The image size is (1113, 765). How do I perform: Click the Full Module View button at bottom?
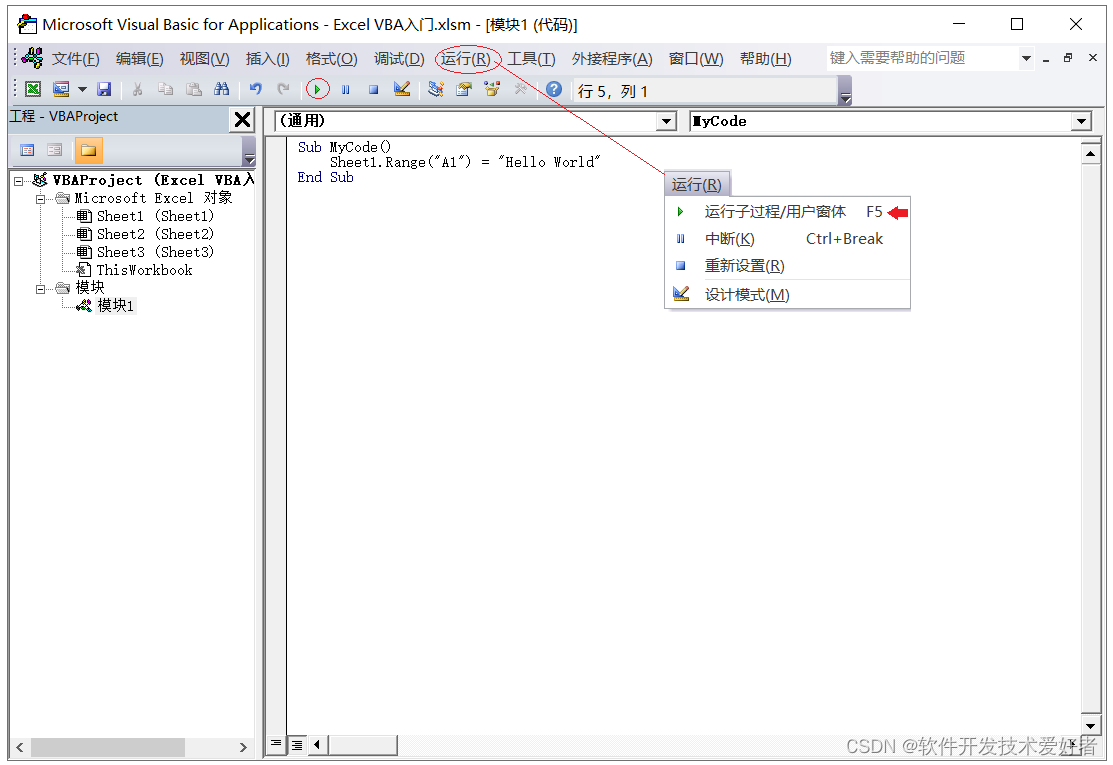pyautogui.click(x=297, y=744)
